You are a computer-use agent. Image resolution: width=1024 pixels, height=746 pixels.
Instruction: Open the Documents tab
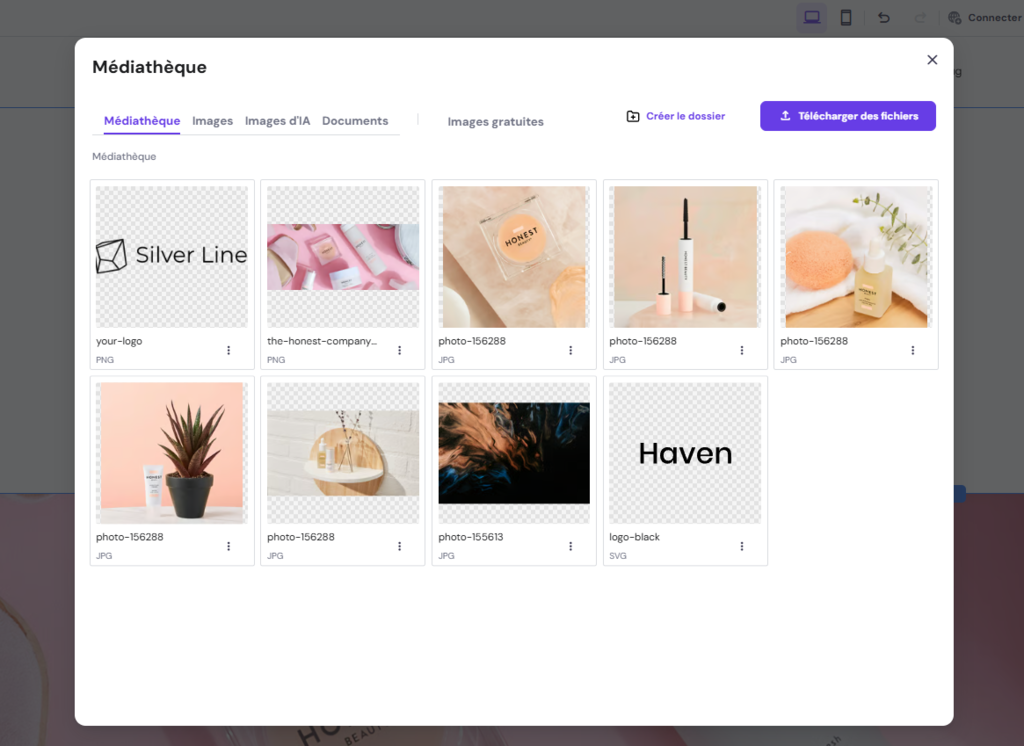pyautogui.click(x=355, y=120)
